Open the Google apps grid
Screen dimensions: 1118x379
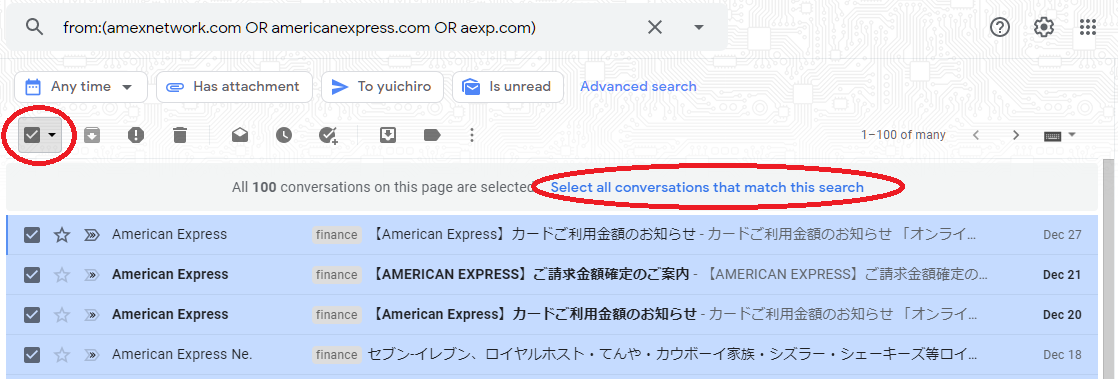(1088, 27)
